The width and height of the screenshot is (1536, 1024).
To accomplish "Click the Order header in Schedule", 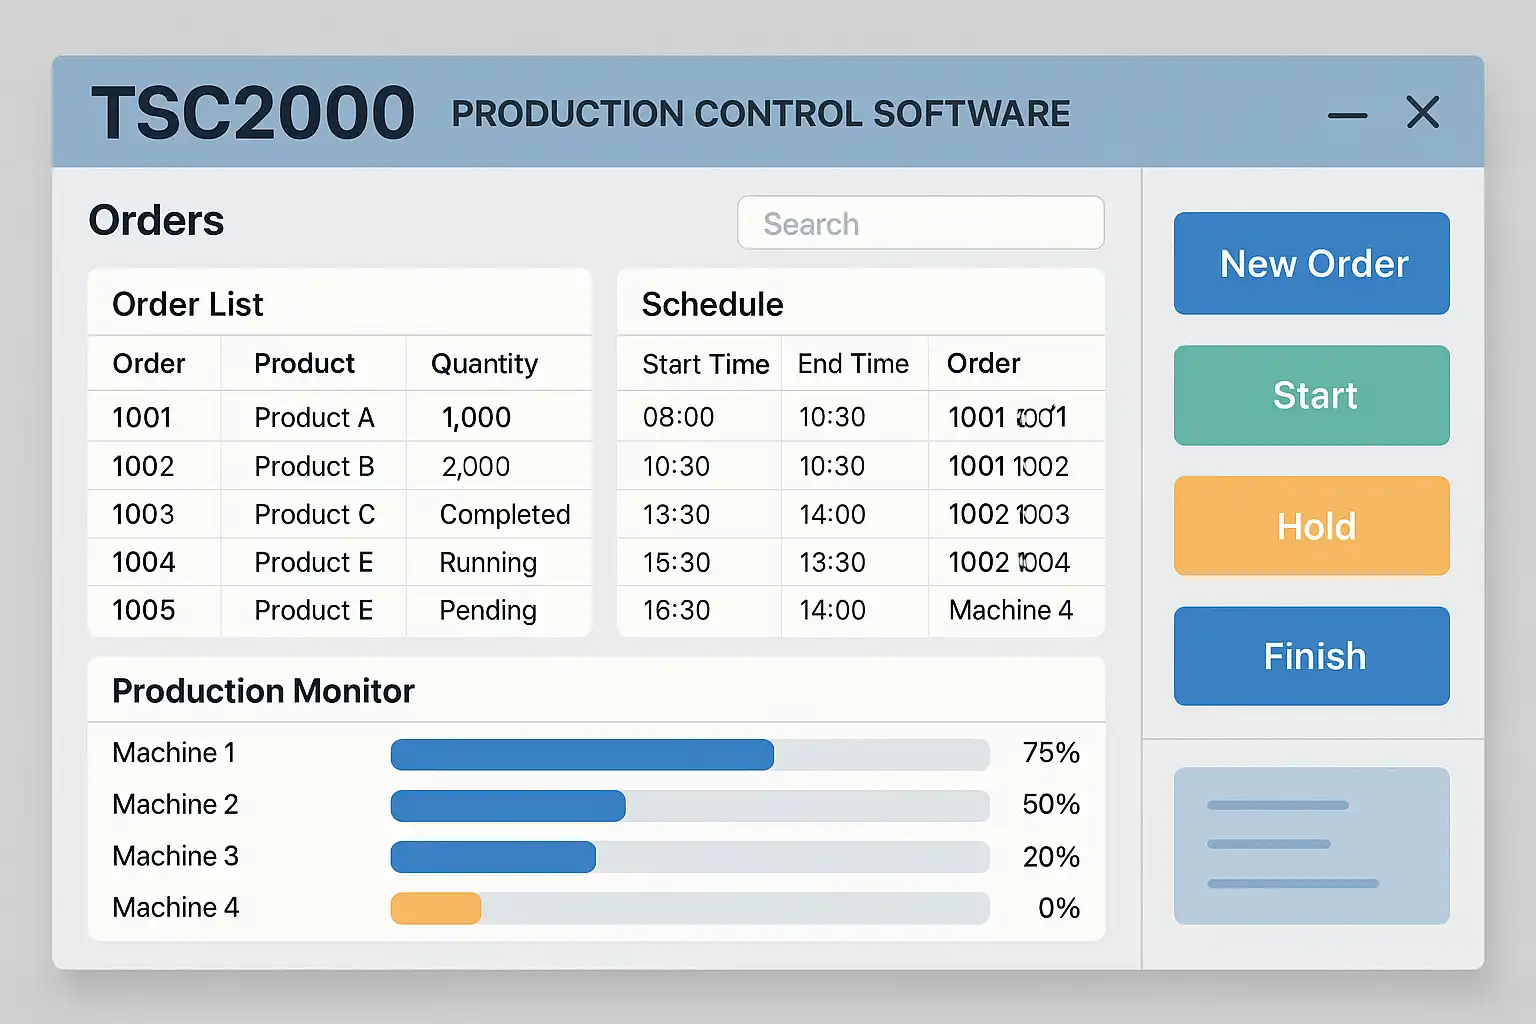I will pos(984,363).
